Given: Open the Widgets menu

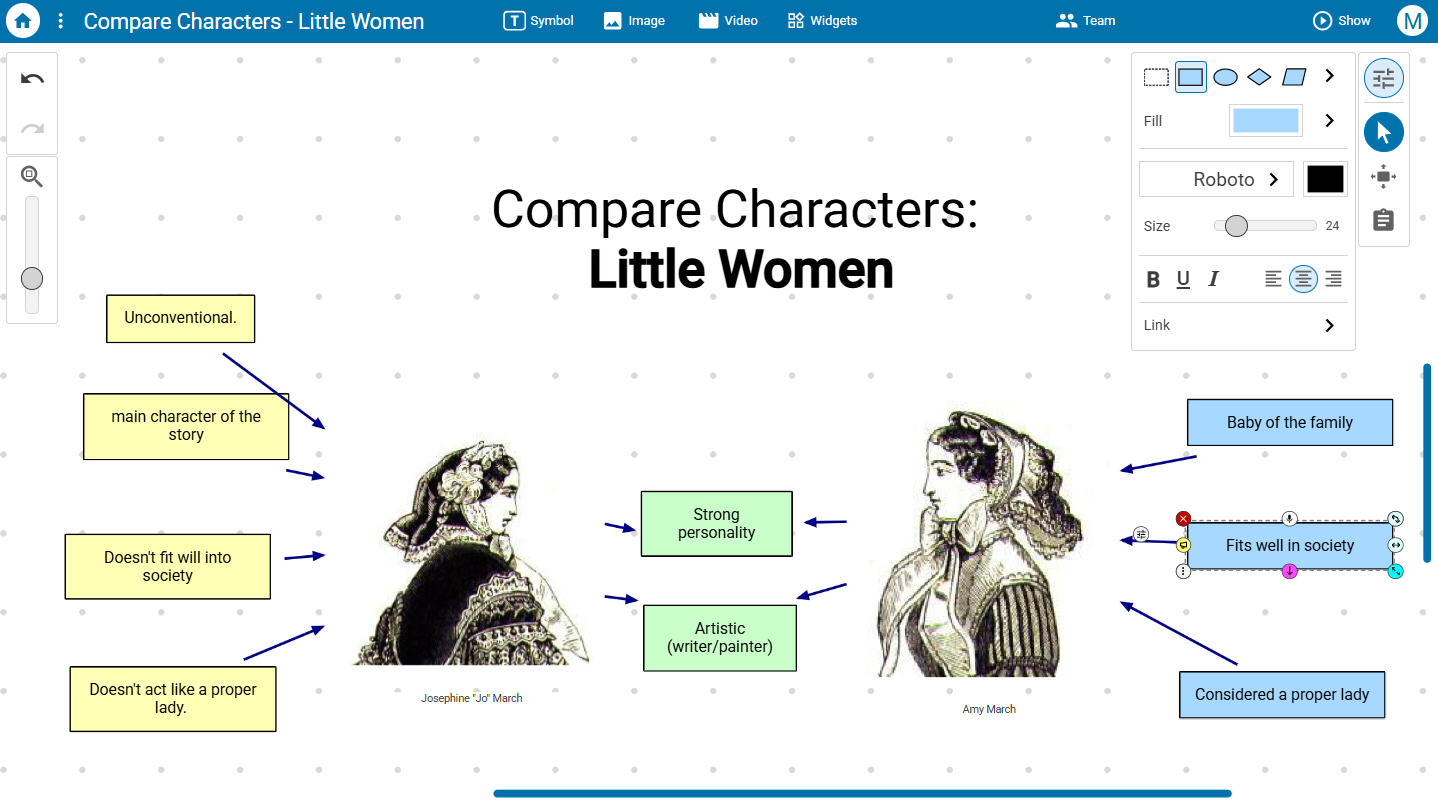Looking at the screenshot, I should click(x=822, y=21).
